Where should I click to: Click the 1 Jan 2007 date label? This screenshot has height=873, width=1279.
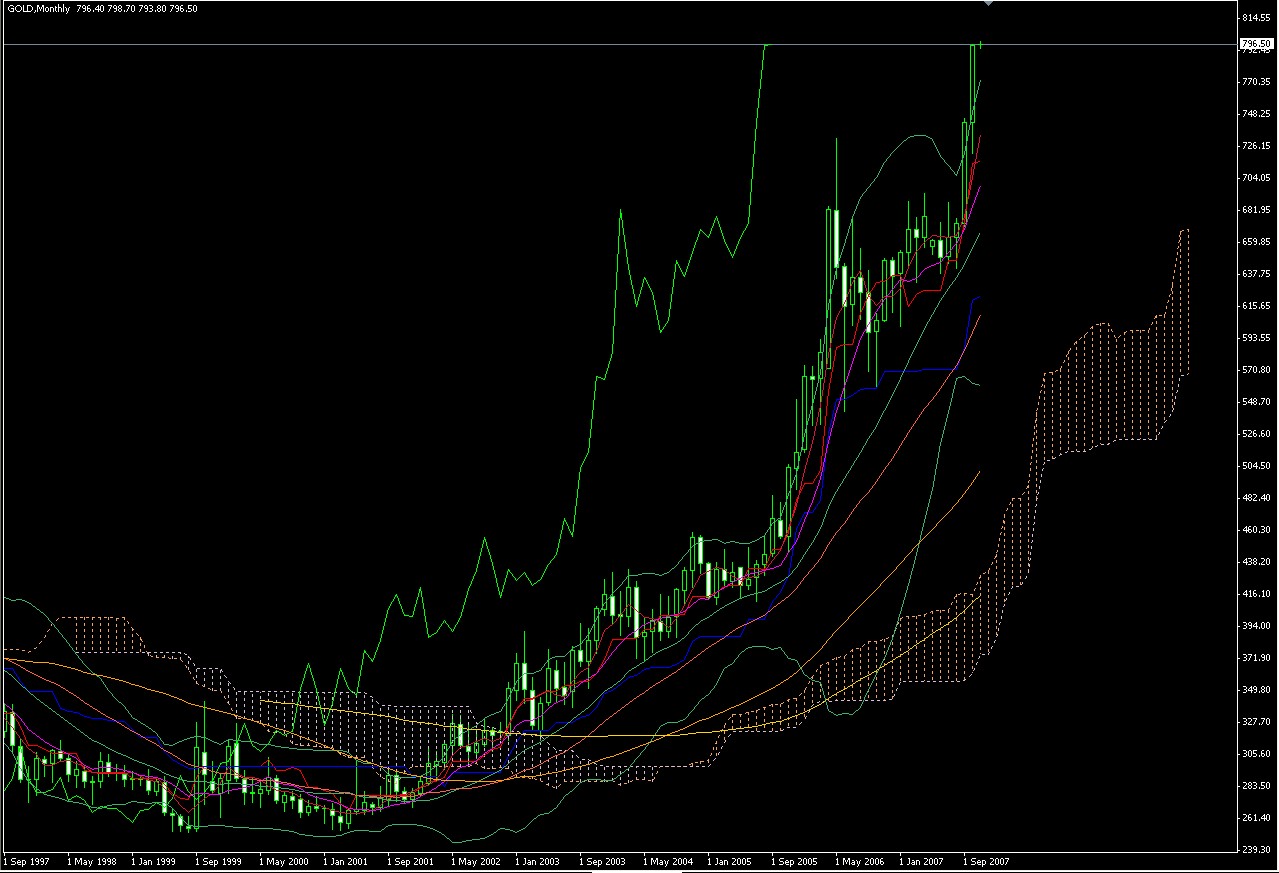tap(923, 861)
